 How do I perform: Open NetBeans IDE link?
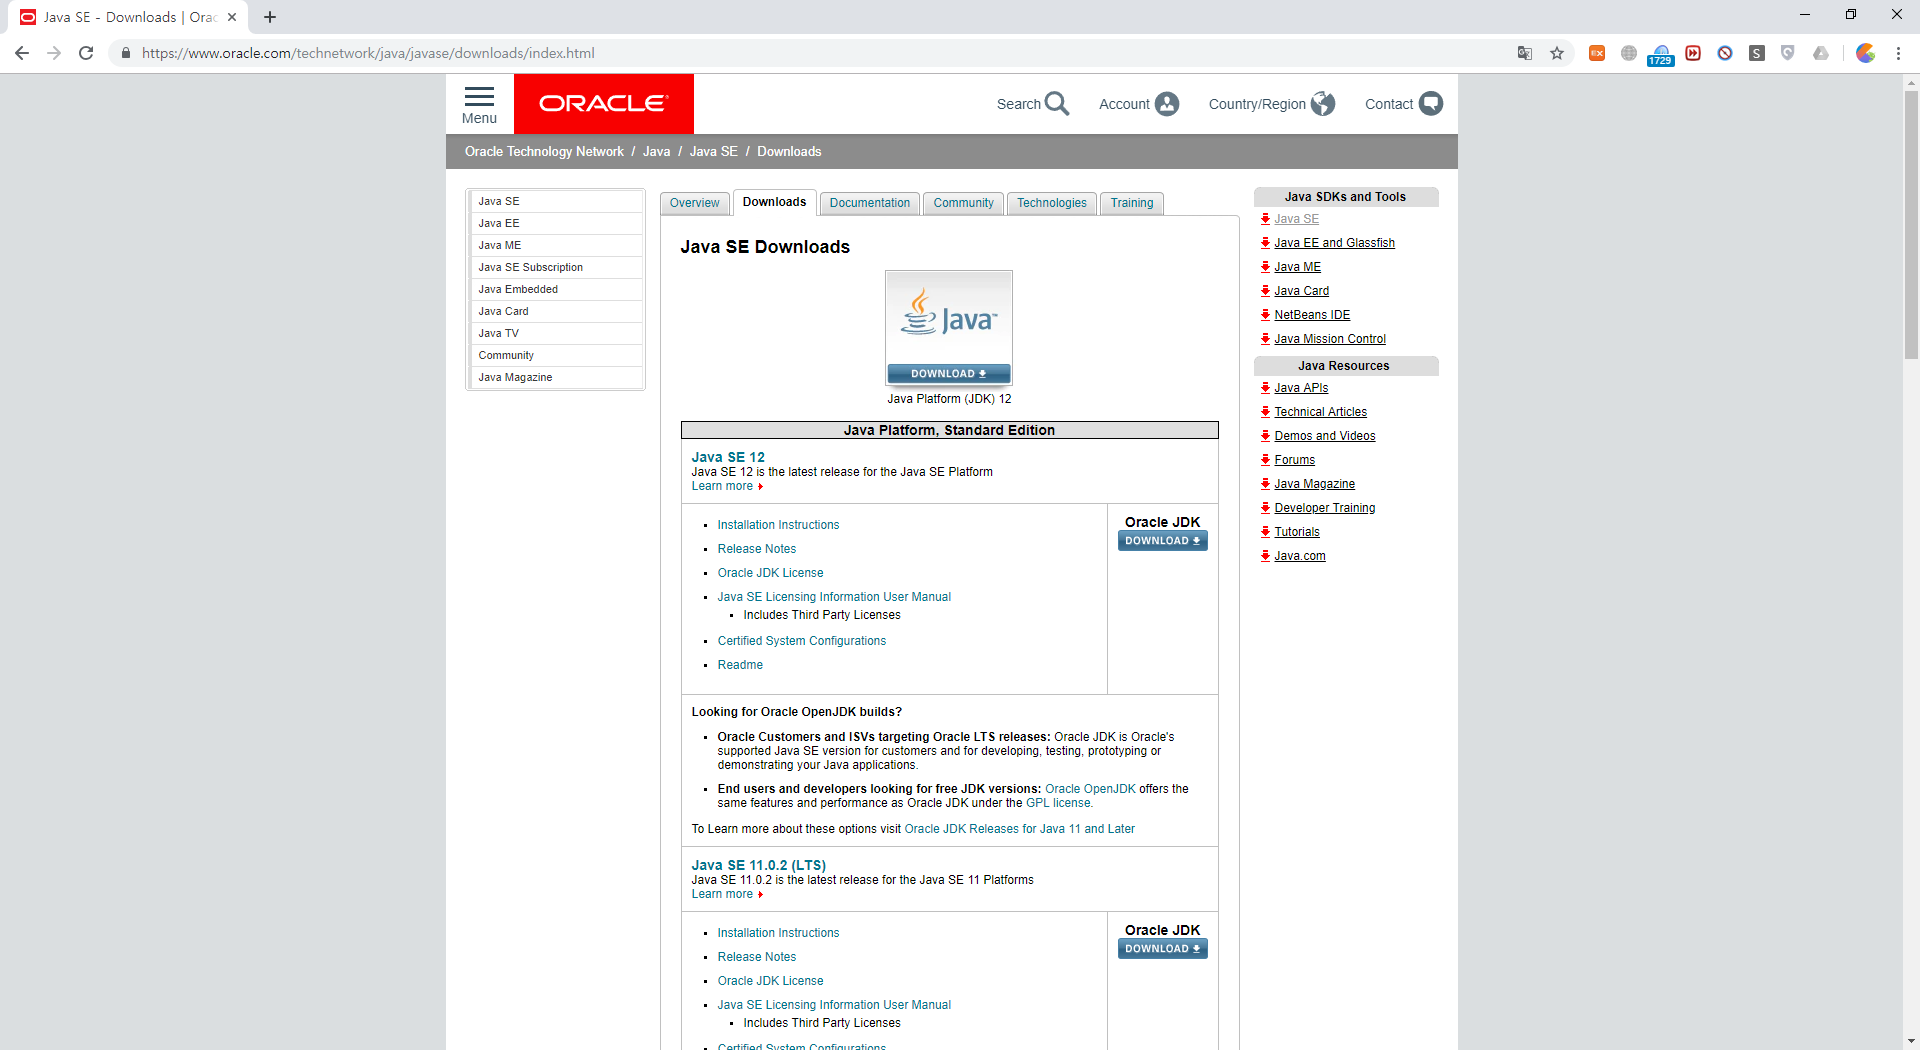[1312, 315]
